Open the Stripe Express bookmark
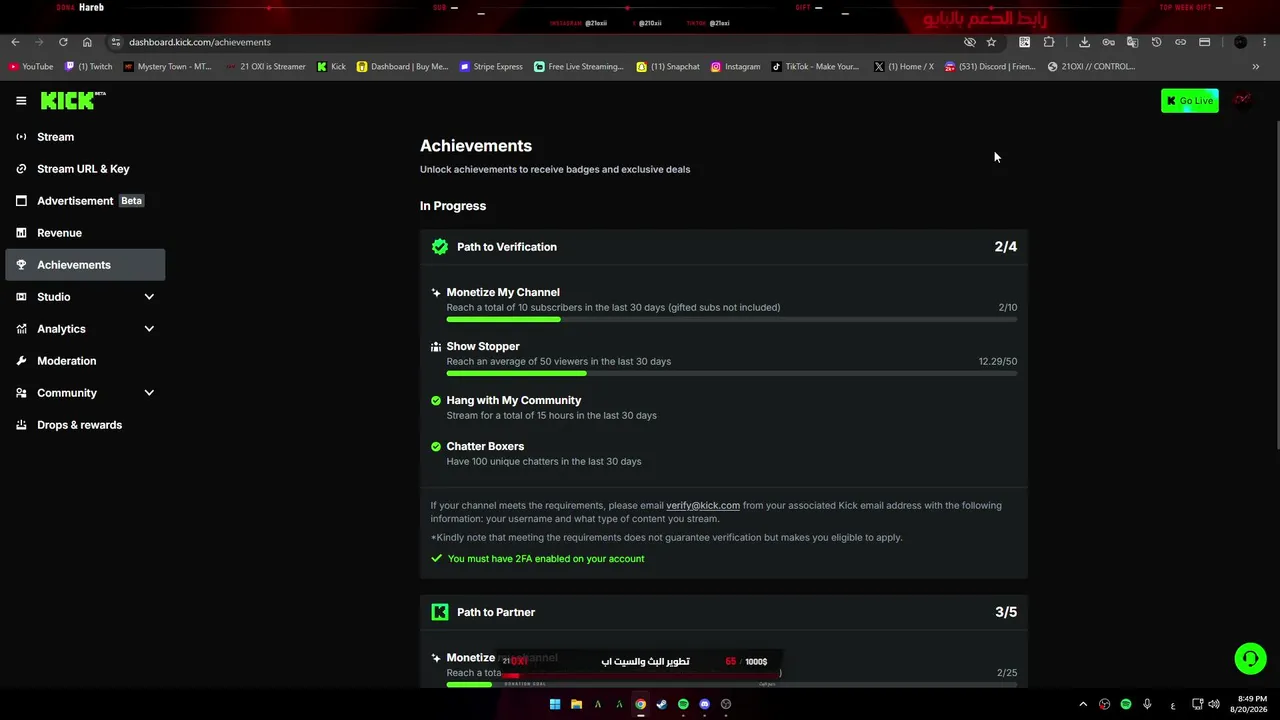This screenshot has height=720, width=1280. (491, 67)
